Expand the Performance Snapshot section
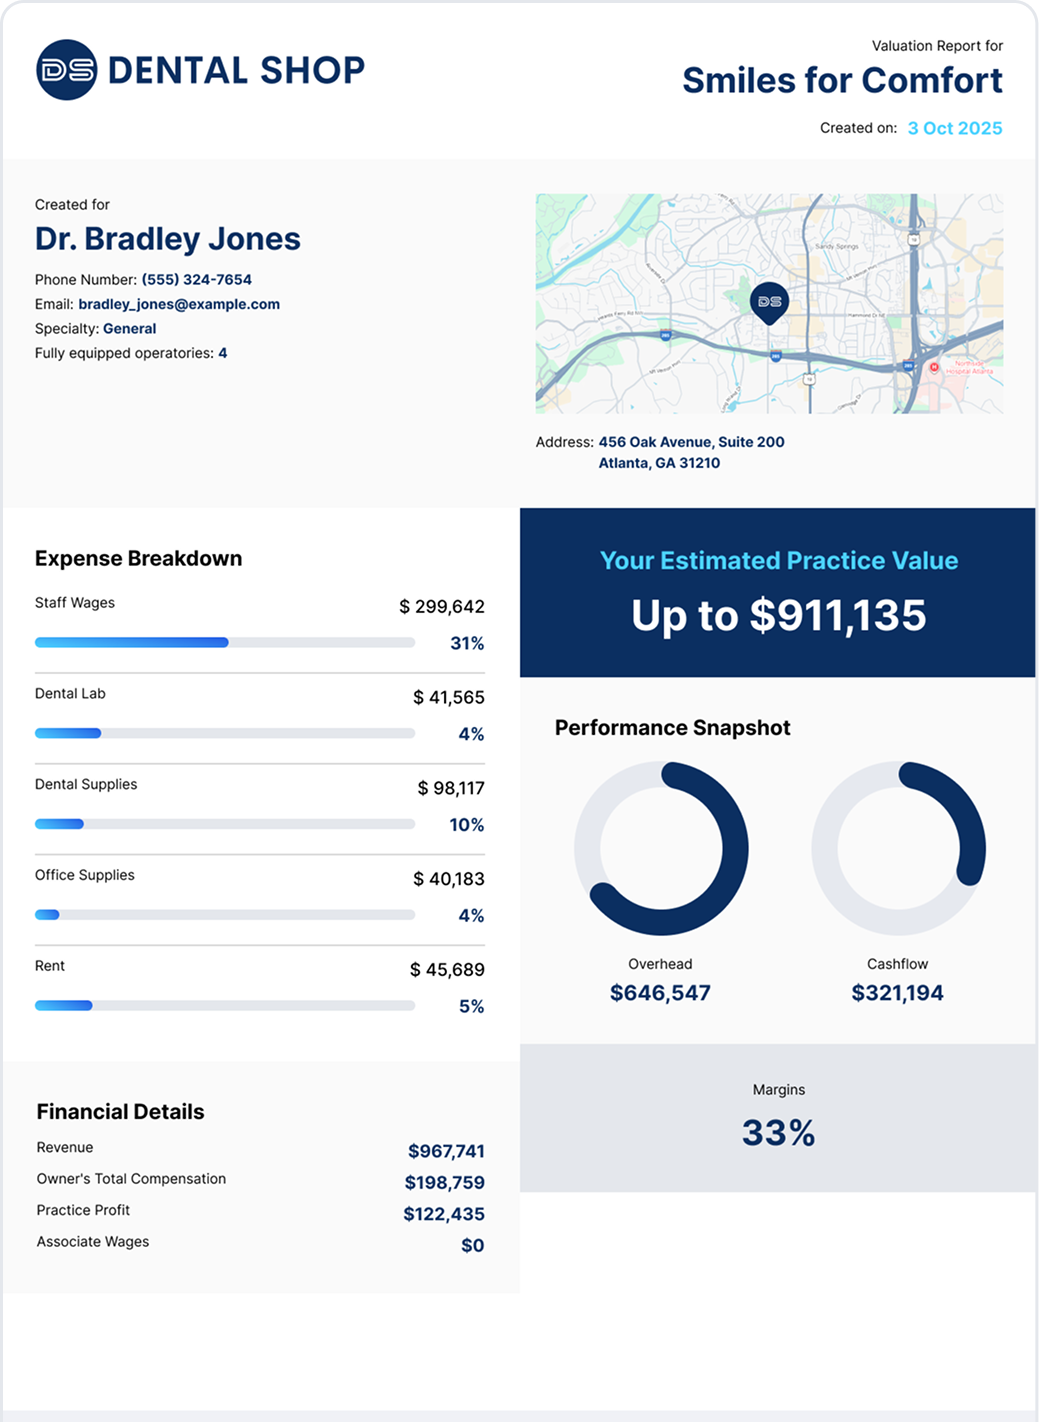 coord(673,728)
